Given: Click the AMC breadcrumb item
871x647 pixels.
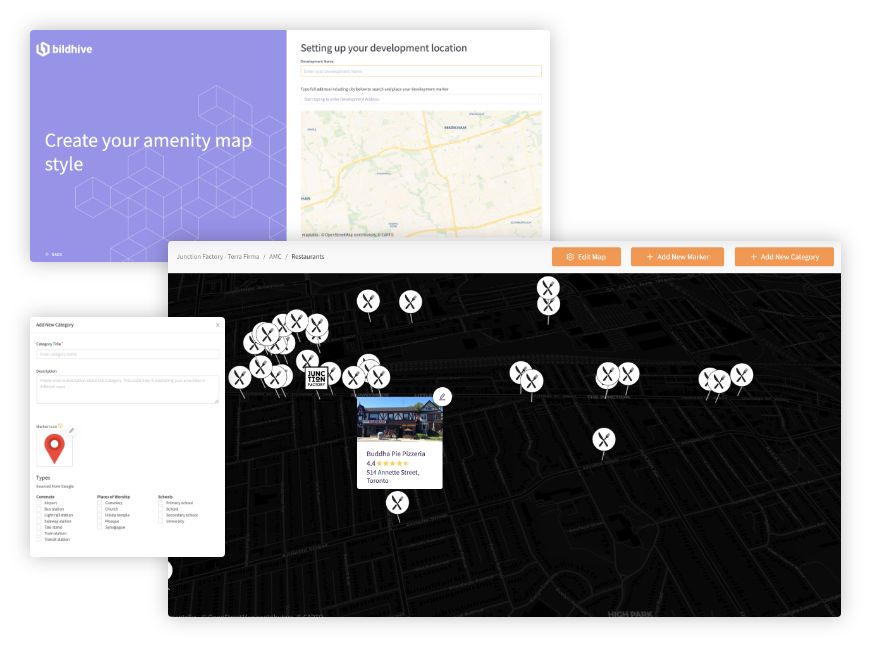Looking at the screenshot, I should pos(274,256).
